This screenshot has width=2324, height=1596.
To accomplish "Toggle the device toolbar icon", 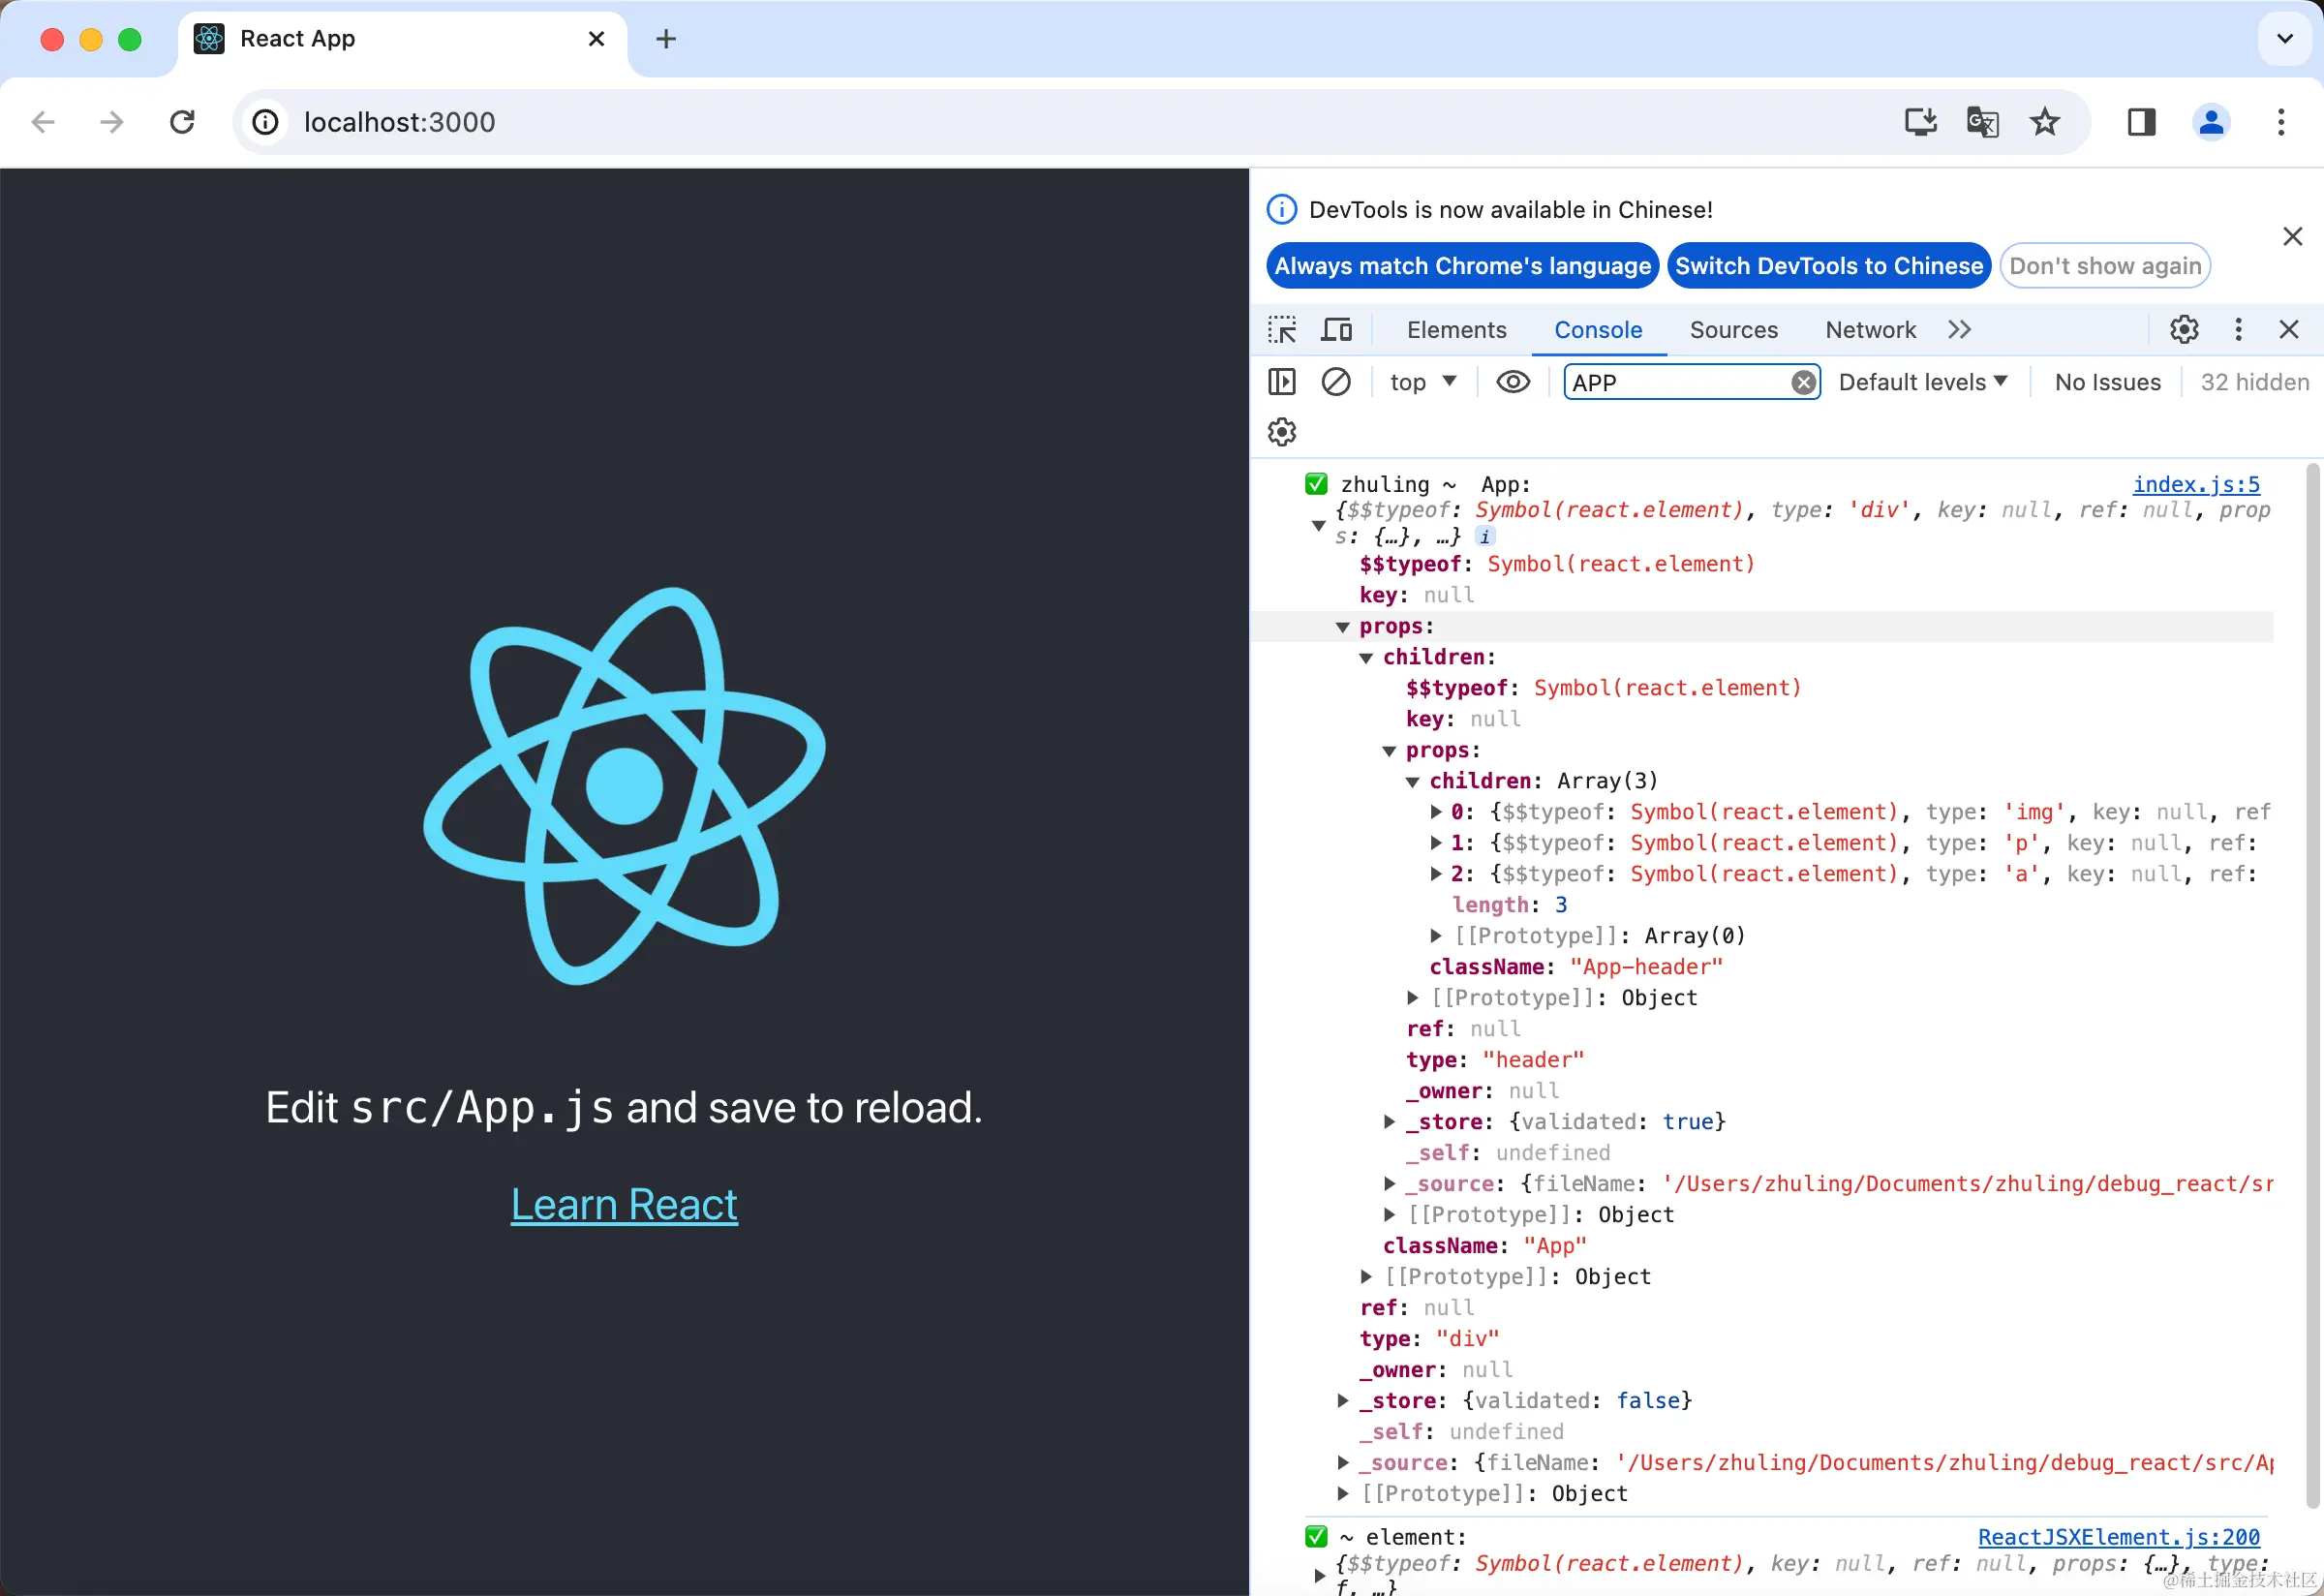I will (1336, 330).
